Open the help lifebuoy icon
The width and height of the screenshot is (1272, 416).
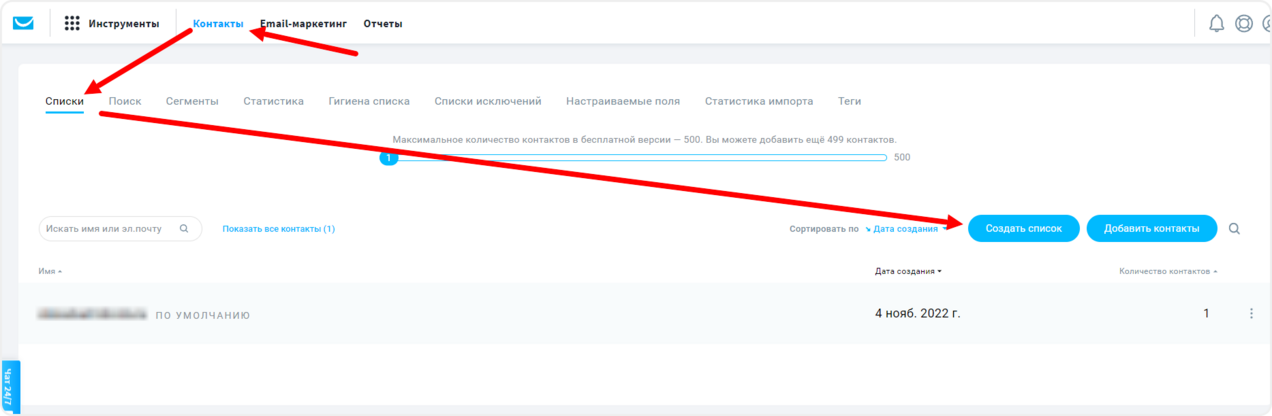(x=1243, y=23)
